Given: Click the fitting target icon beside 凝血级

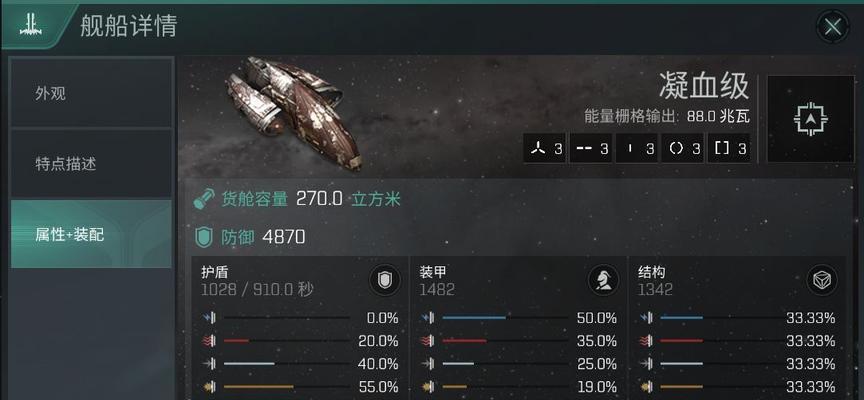Looking at the screenshot, I should pos(811,119).
